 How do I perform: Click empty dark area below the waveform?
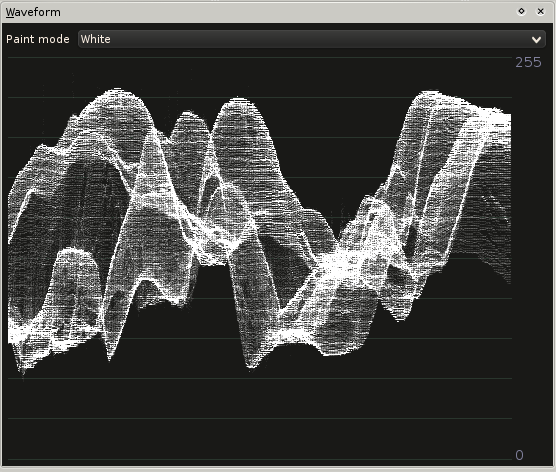(x=259, y=418)
